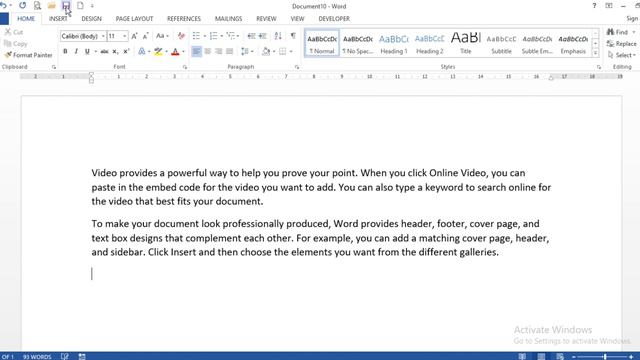Click Replace in Editing group
Viewport: 640px width, 360px height.
pos(622,44)
